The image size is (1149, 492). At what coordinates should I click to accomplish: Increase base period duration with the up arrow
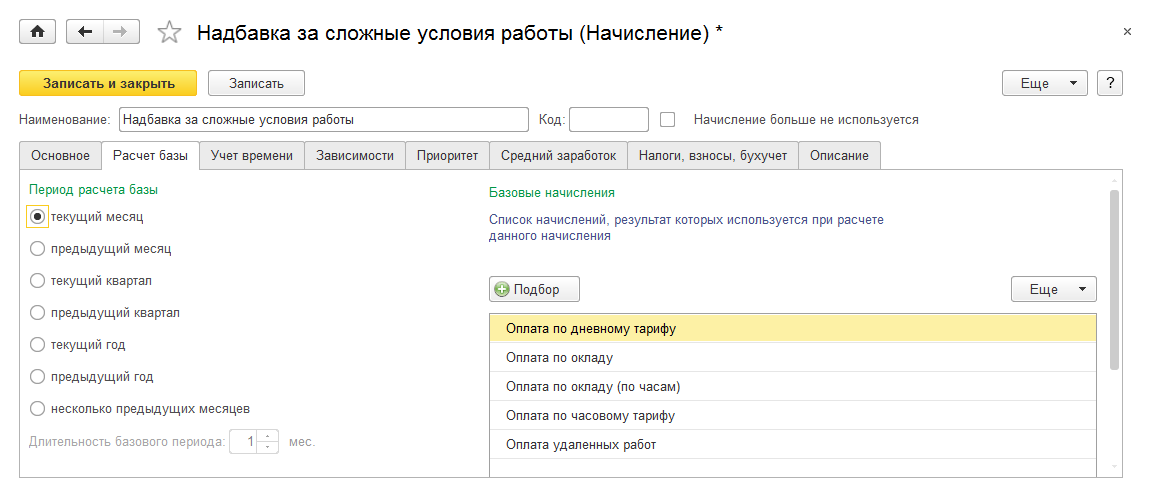(268, 435)
